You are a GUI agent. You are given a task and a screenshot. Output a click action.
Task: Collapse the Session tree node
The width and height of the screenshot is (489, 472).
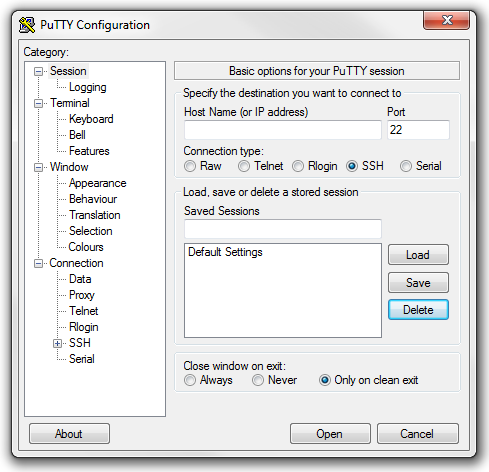point(39,71)
